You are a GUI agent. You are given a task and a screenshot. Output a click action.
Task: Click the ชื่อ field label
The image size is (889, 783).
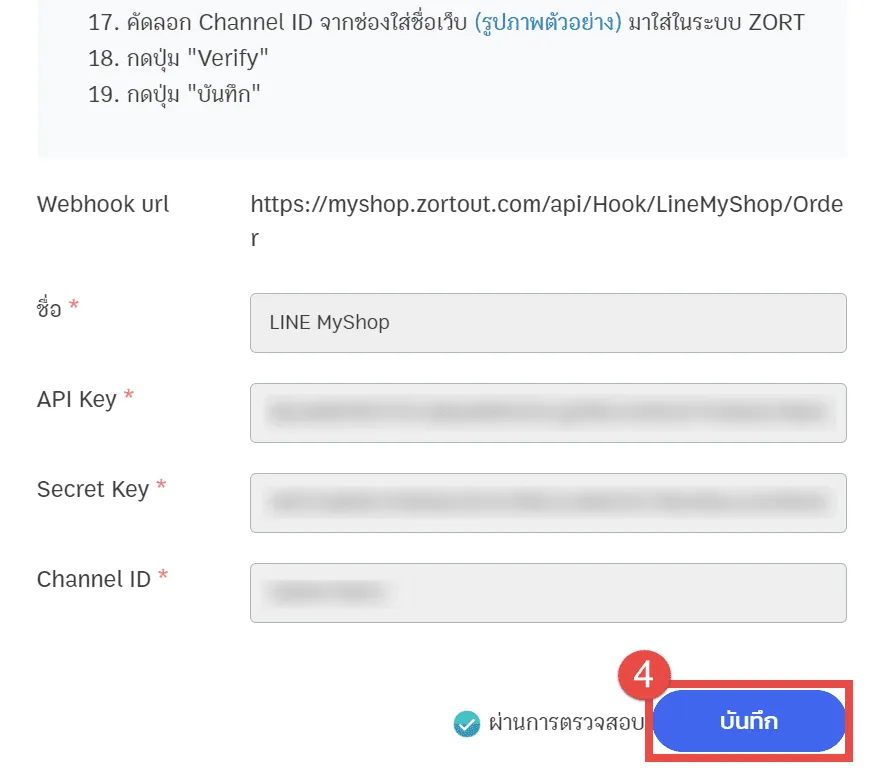(x=49, y=308)
